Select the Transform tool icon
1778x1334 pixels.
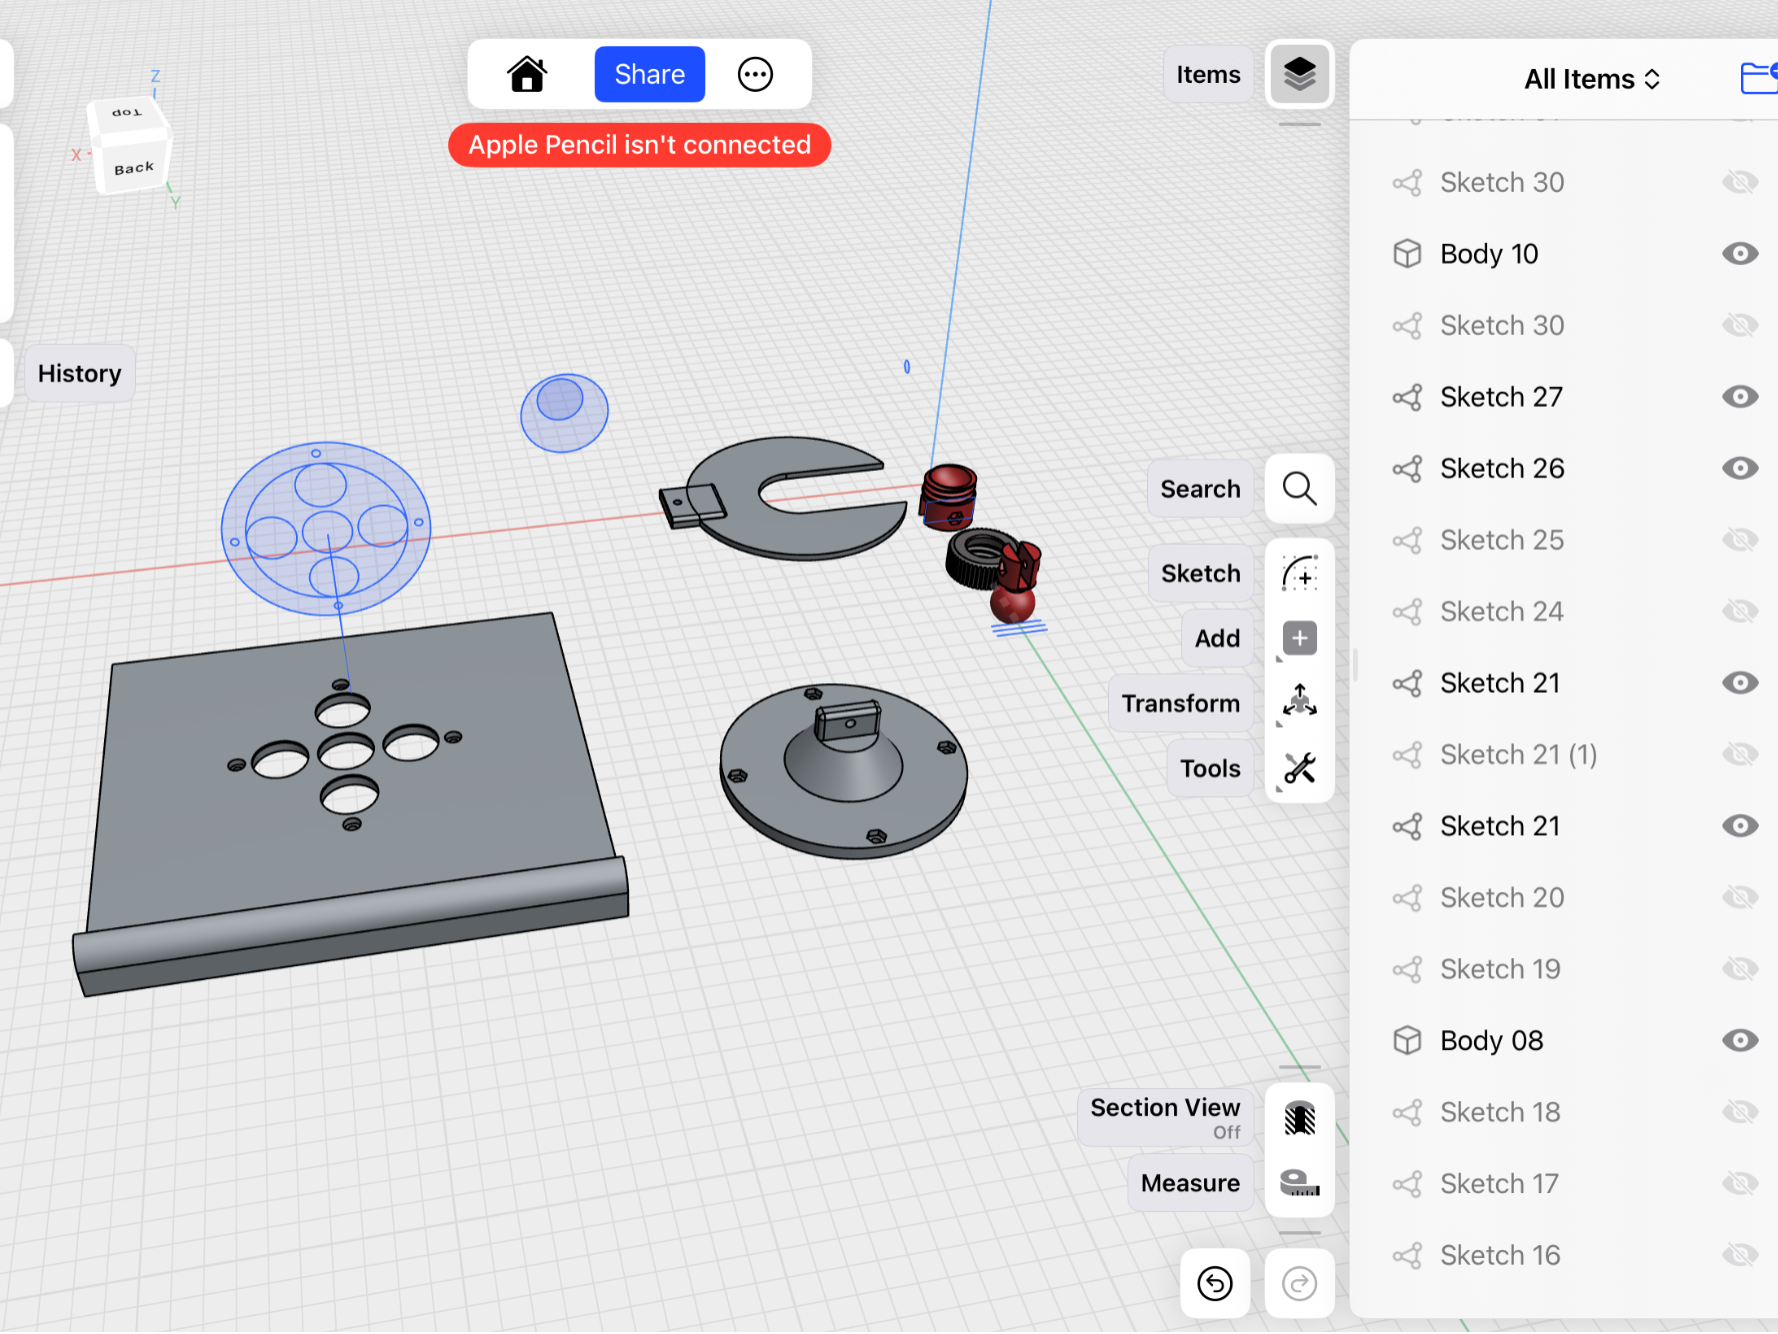1299,702
